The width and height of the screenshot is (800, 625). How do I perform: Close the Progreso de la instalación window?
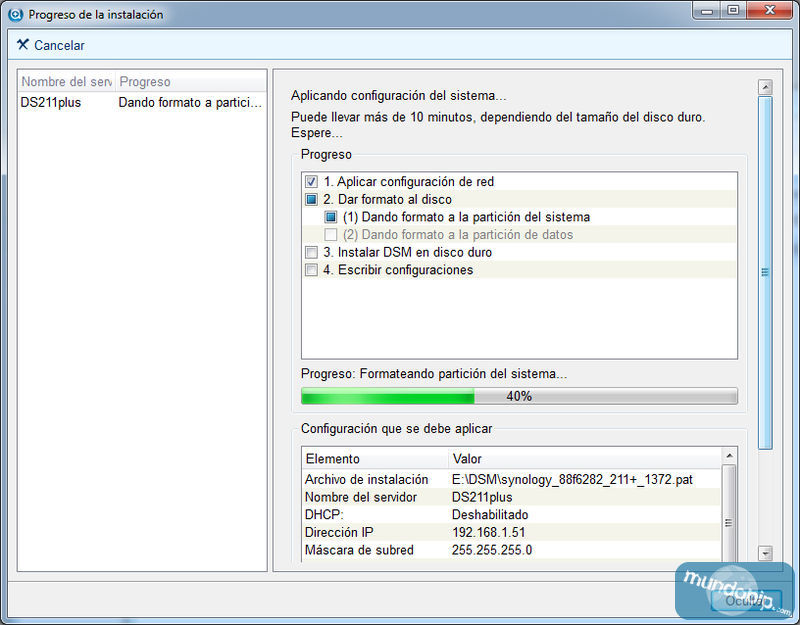coord(770,11)
